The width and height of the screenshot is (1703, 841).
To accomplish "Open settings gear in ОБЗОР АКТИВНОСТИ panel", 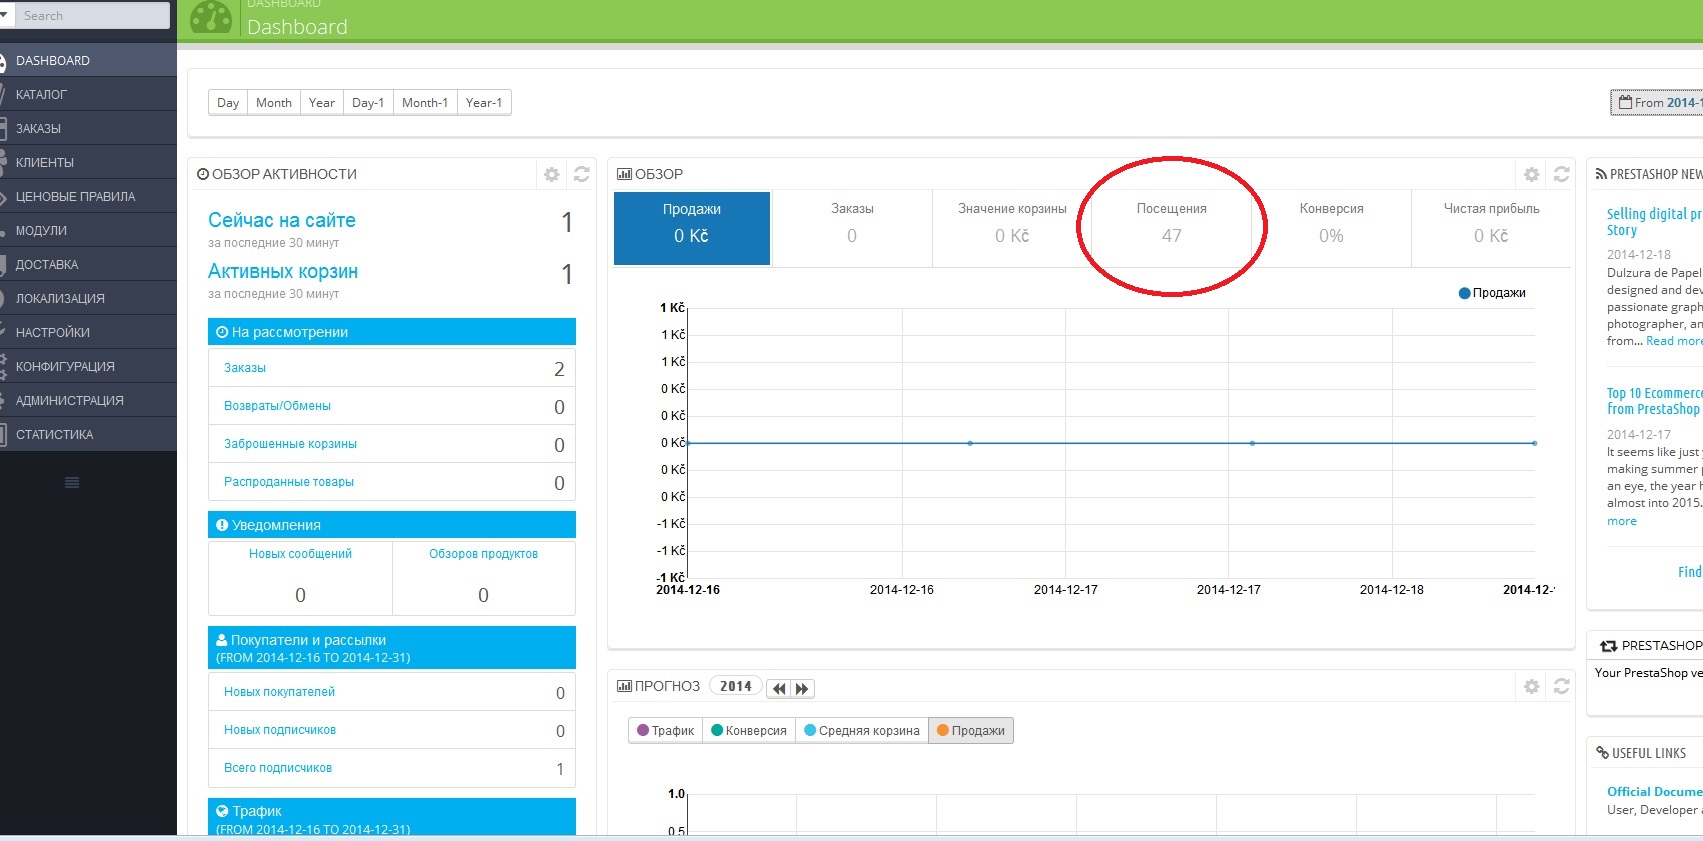I will coord(551,174).
